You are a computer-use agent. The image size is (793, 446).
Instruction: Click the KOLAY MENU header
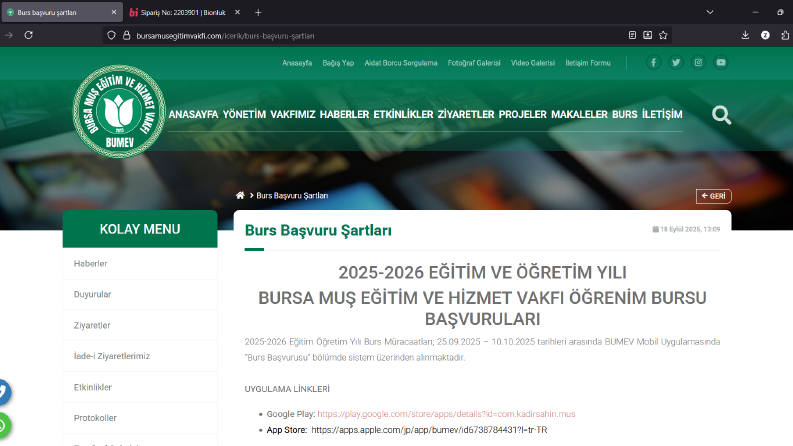pos(140,229)
